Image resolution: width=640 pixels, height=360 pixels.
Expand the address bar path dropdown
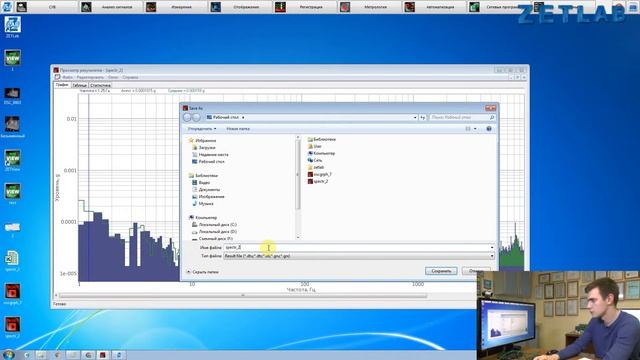pos(415,117)
